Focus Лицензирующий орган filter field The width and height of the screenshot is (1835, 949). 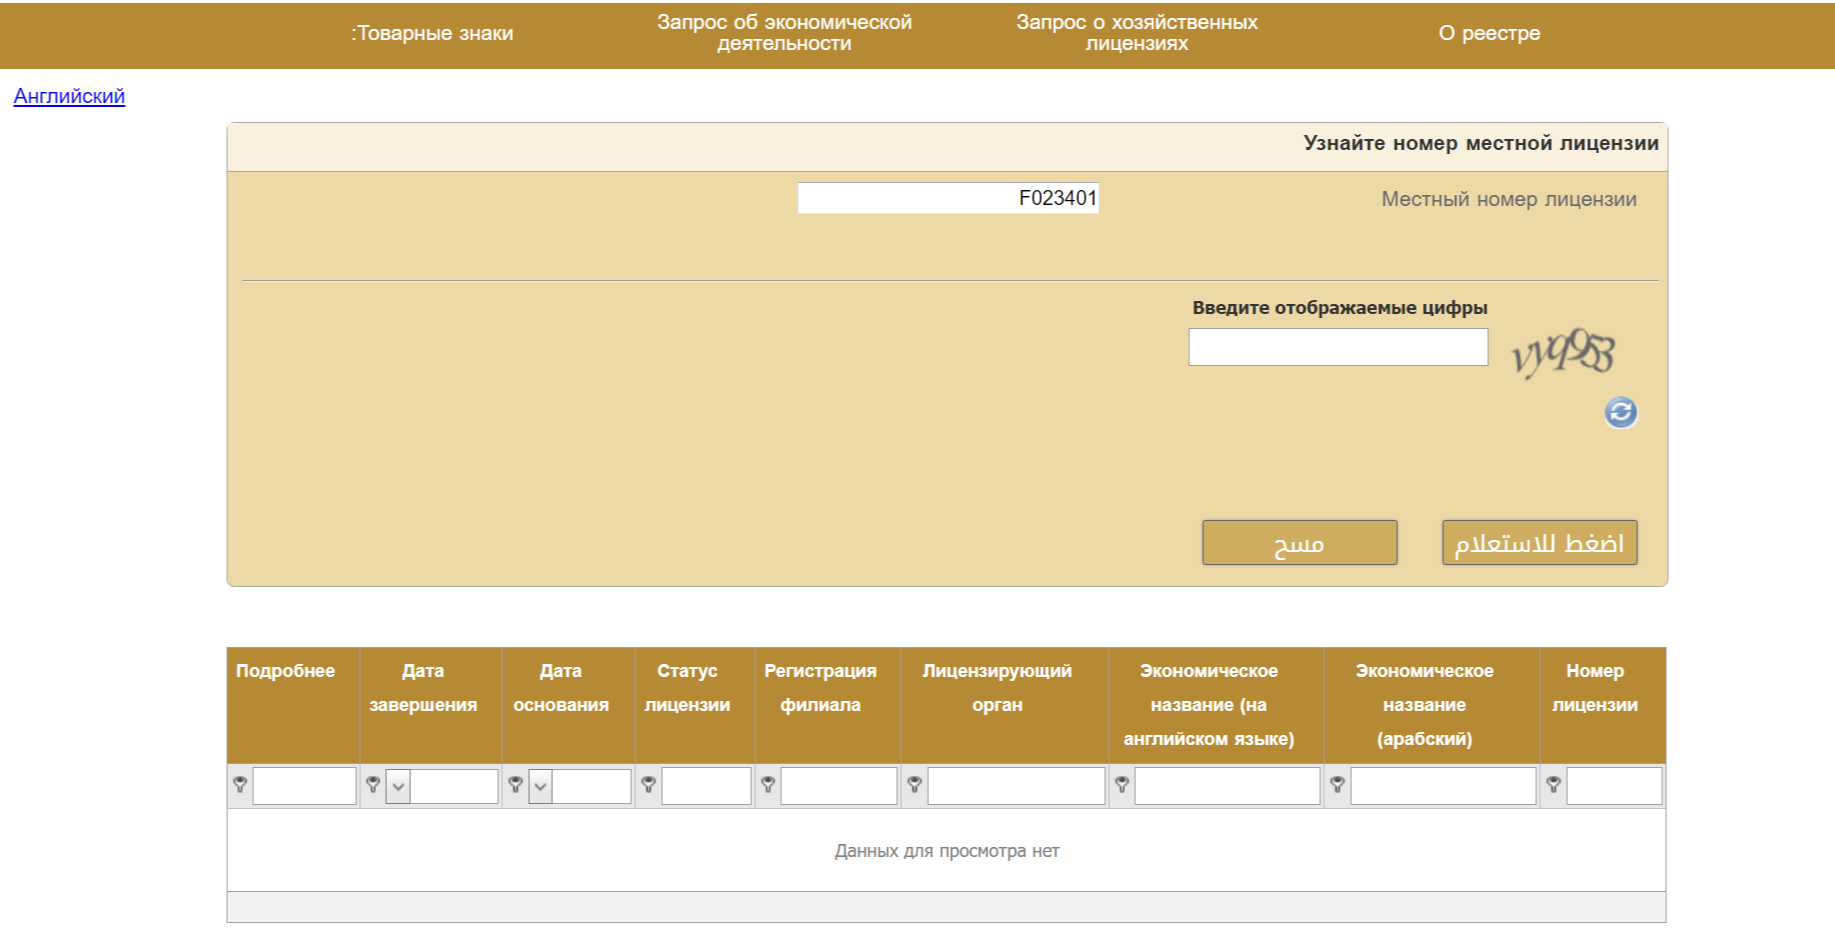click(1016, 786)
